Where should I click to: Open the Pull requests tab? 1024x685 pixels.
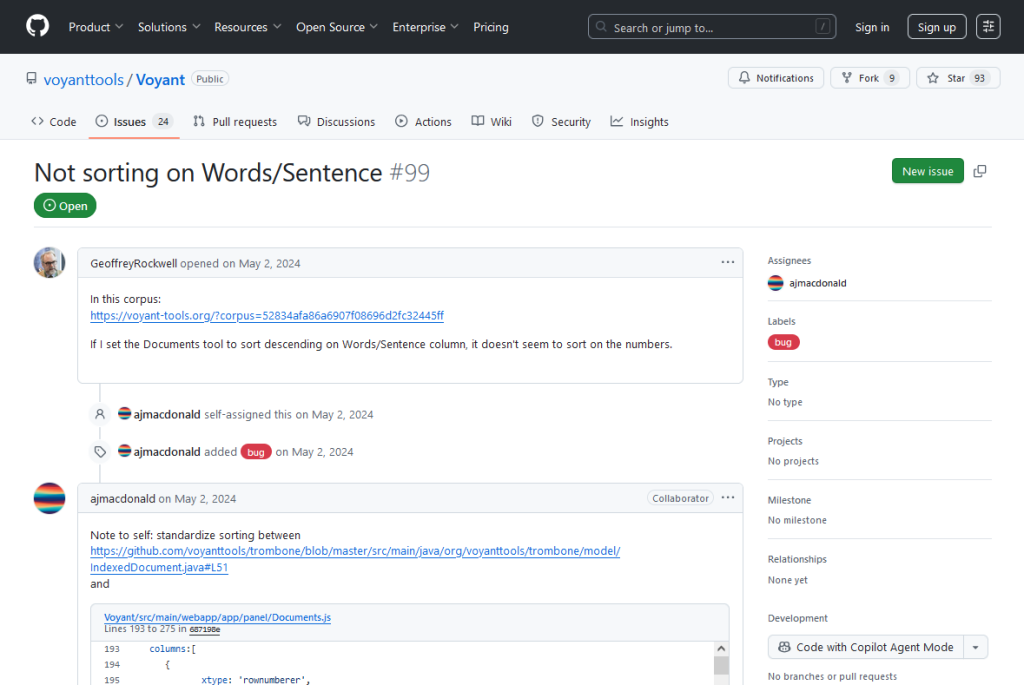(x=235, y=121)
